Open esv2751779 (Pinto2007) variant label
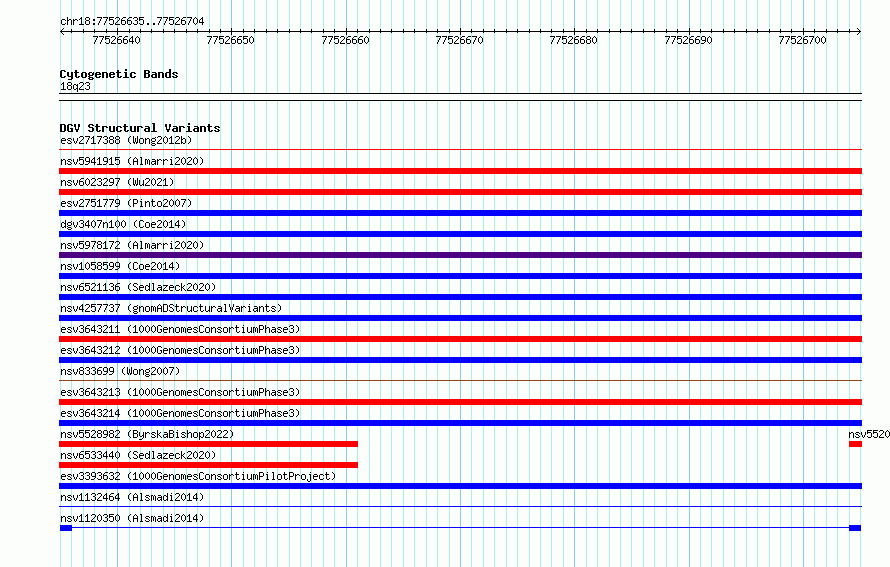The image size is (890, 567). click(126, 203)
